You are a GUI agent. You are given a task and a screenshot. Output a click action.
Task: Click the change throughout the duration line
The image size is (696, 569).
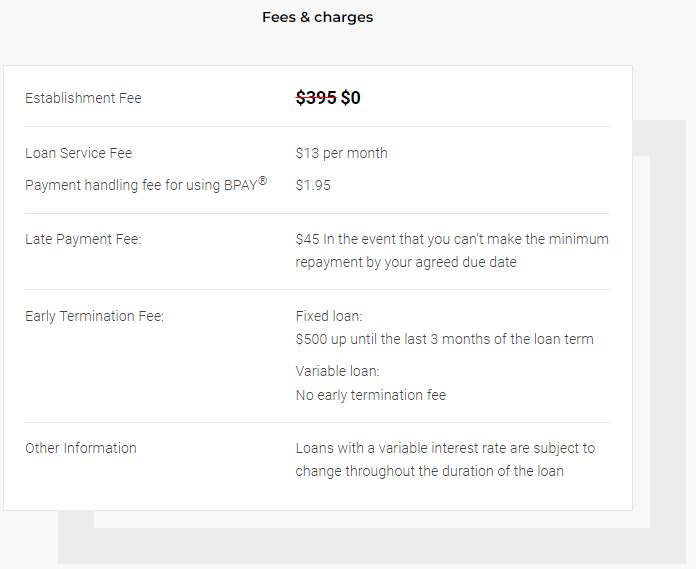pyautogui.click(x=429, y=471)
